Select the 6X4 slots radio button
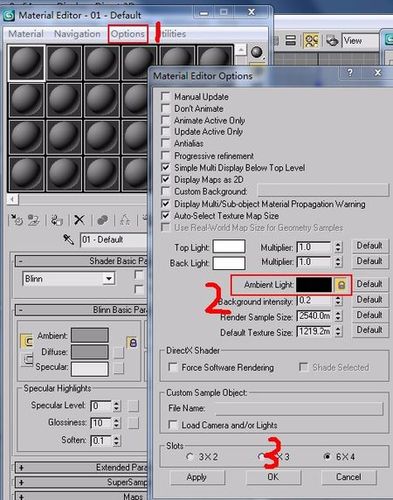 pos(327,456)
